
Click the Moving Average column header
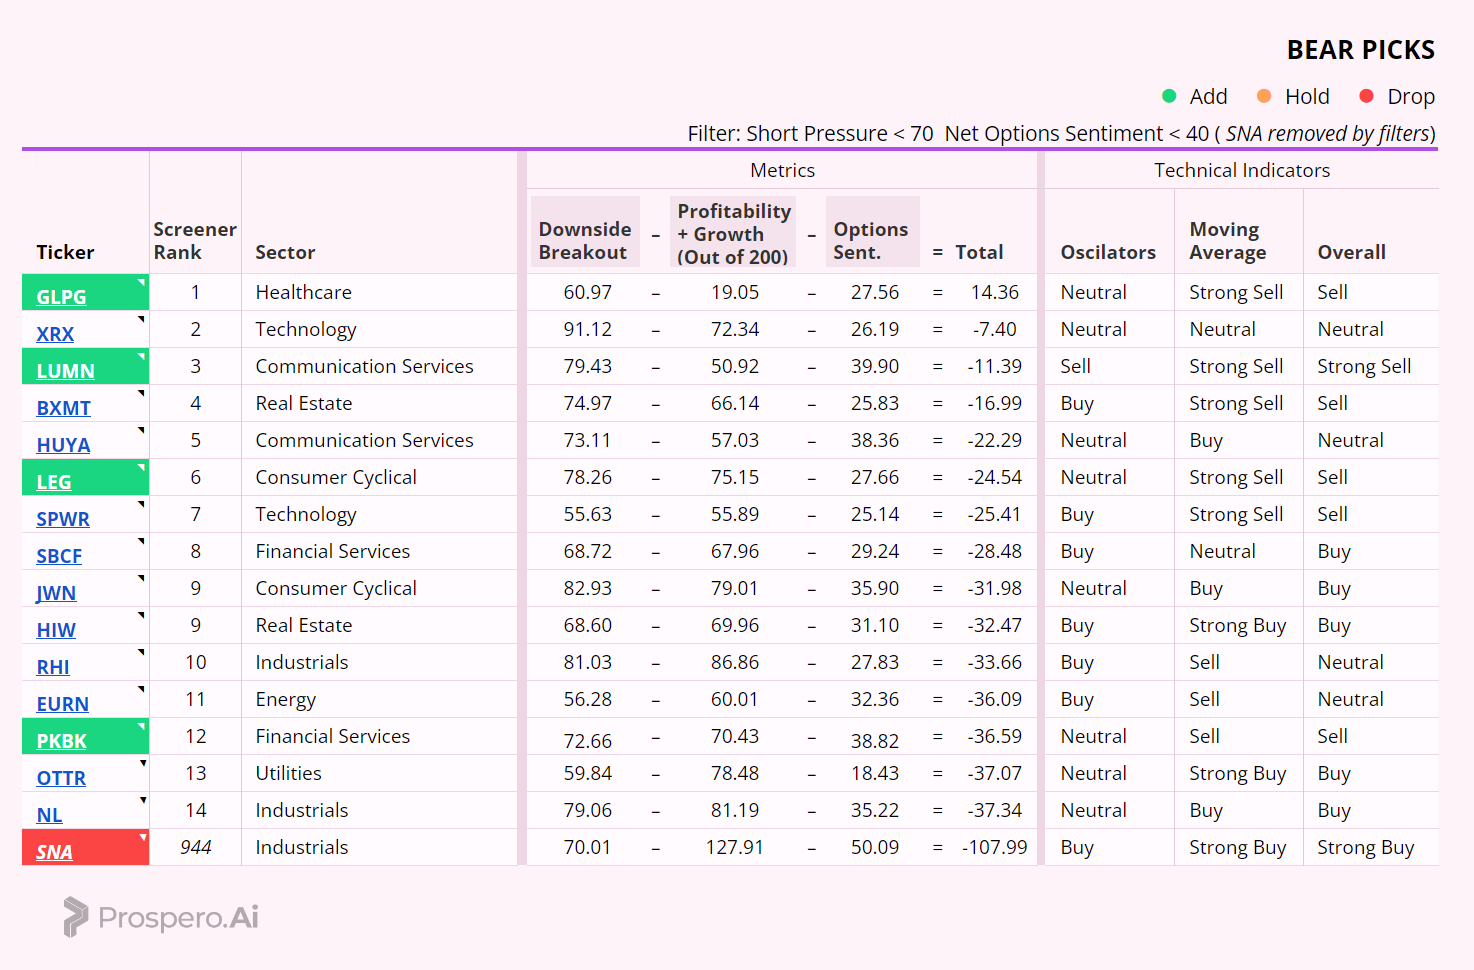pos(1228,241)
